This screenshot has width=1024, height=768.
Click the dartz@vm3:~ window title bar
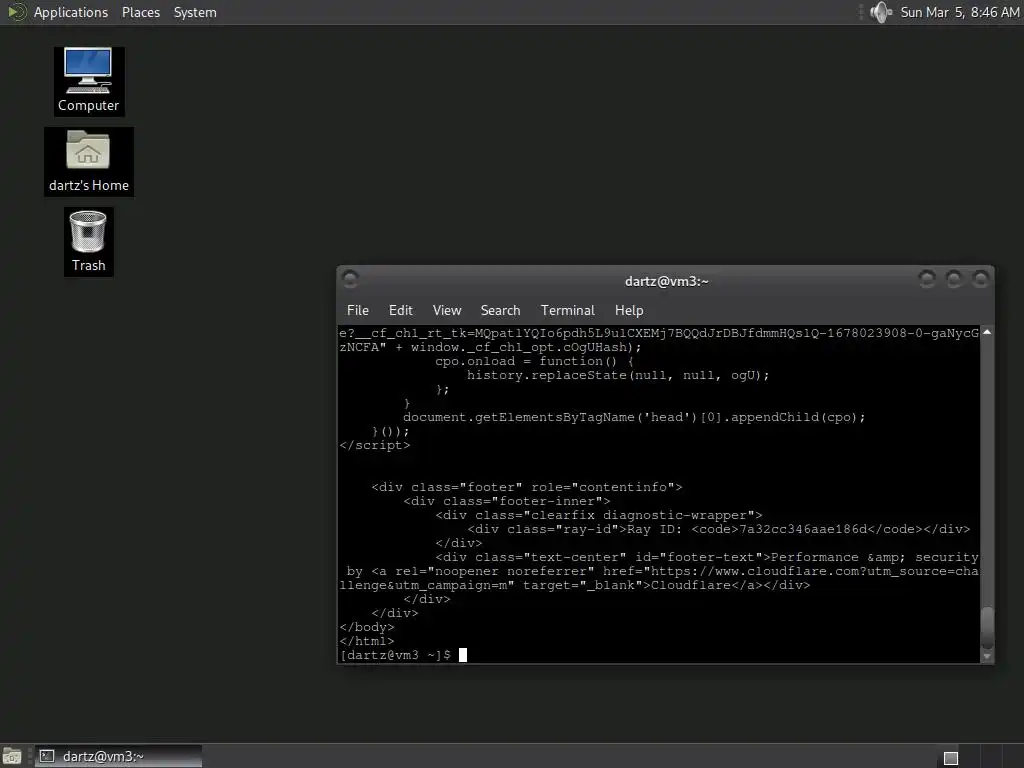point(666,281)
